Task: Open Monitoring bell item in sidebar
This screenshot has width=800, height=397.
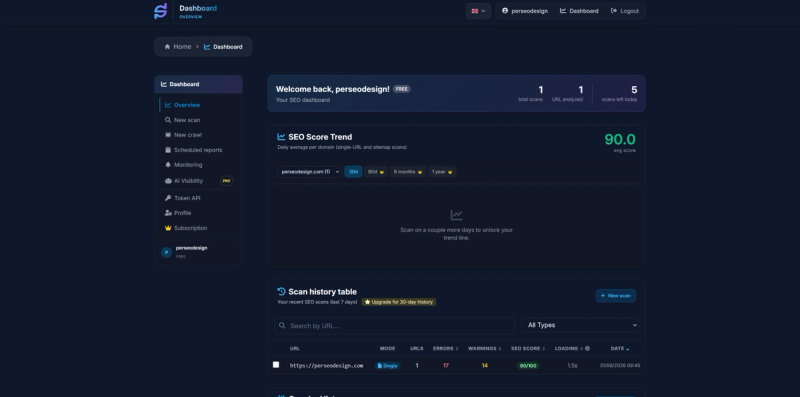Action: (184, 165)
